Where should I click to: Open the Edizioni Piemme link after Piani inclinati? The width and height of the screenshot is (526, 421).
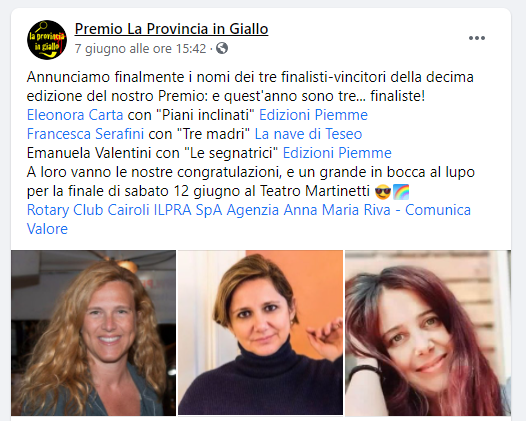click(x=313, y=115)
